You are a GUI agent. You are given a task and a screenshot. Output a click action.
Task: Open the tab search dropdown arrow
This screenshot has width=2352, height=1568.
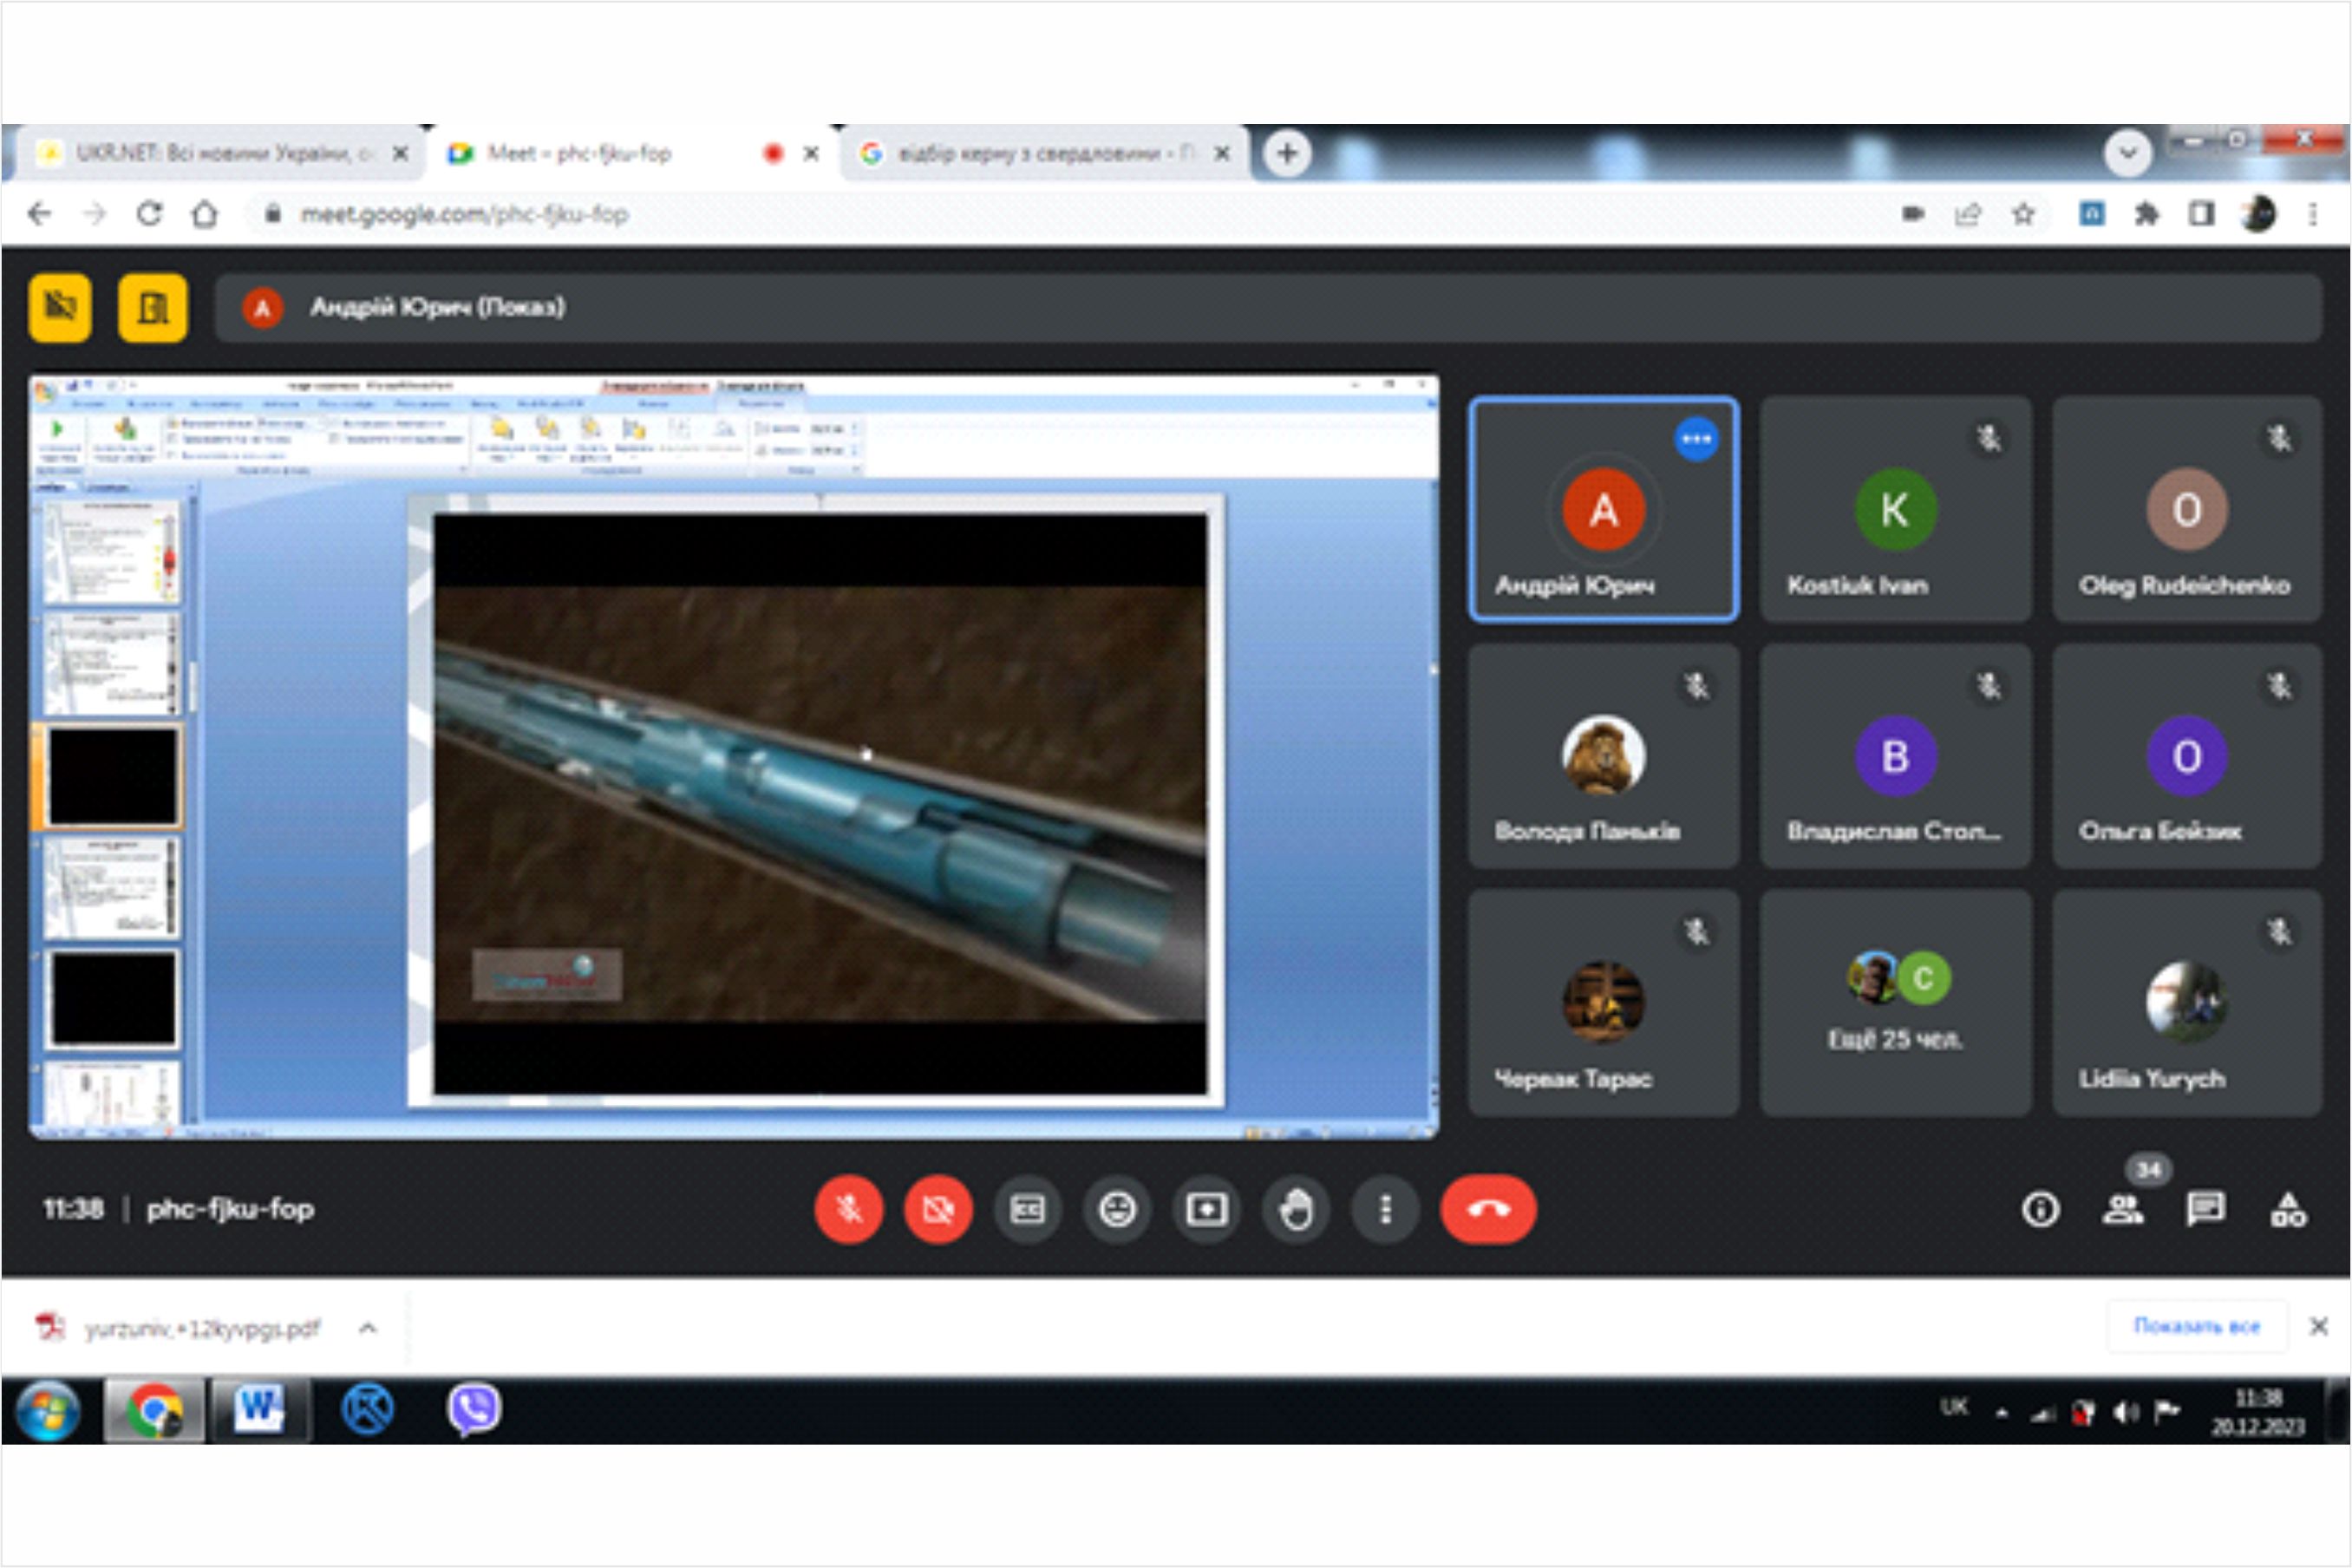tap(2127, 153)
